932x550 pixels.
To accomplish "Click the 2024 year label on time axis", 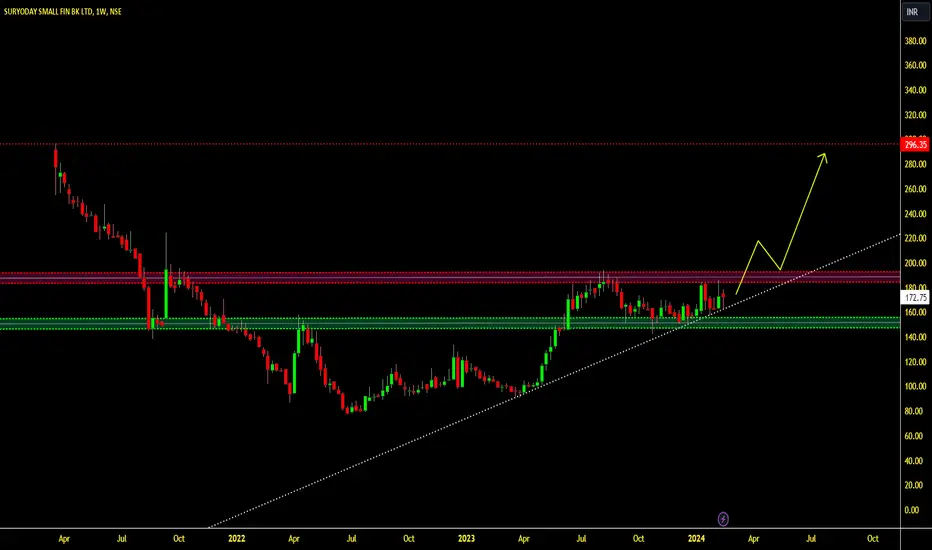I will pyautogui.click(x=696, y=539).
